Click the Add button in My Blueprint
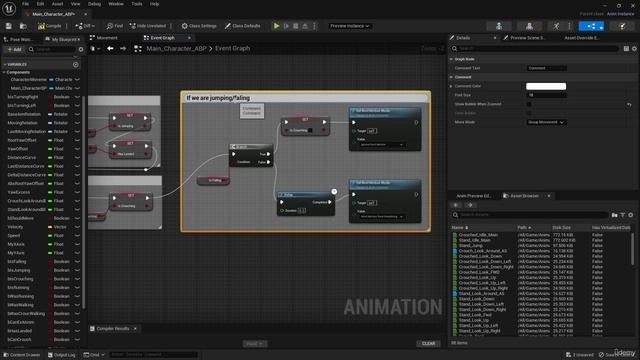 [x=14, y=49]
